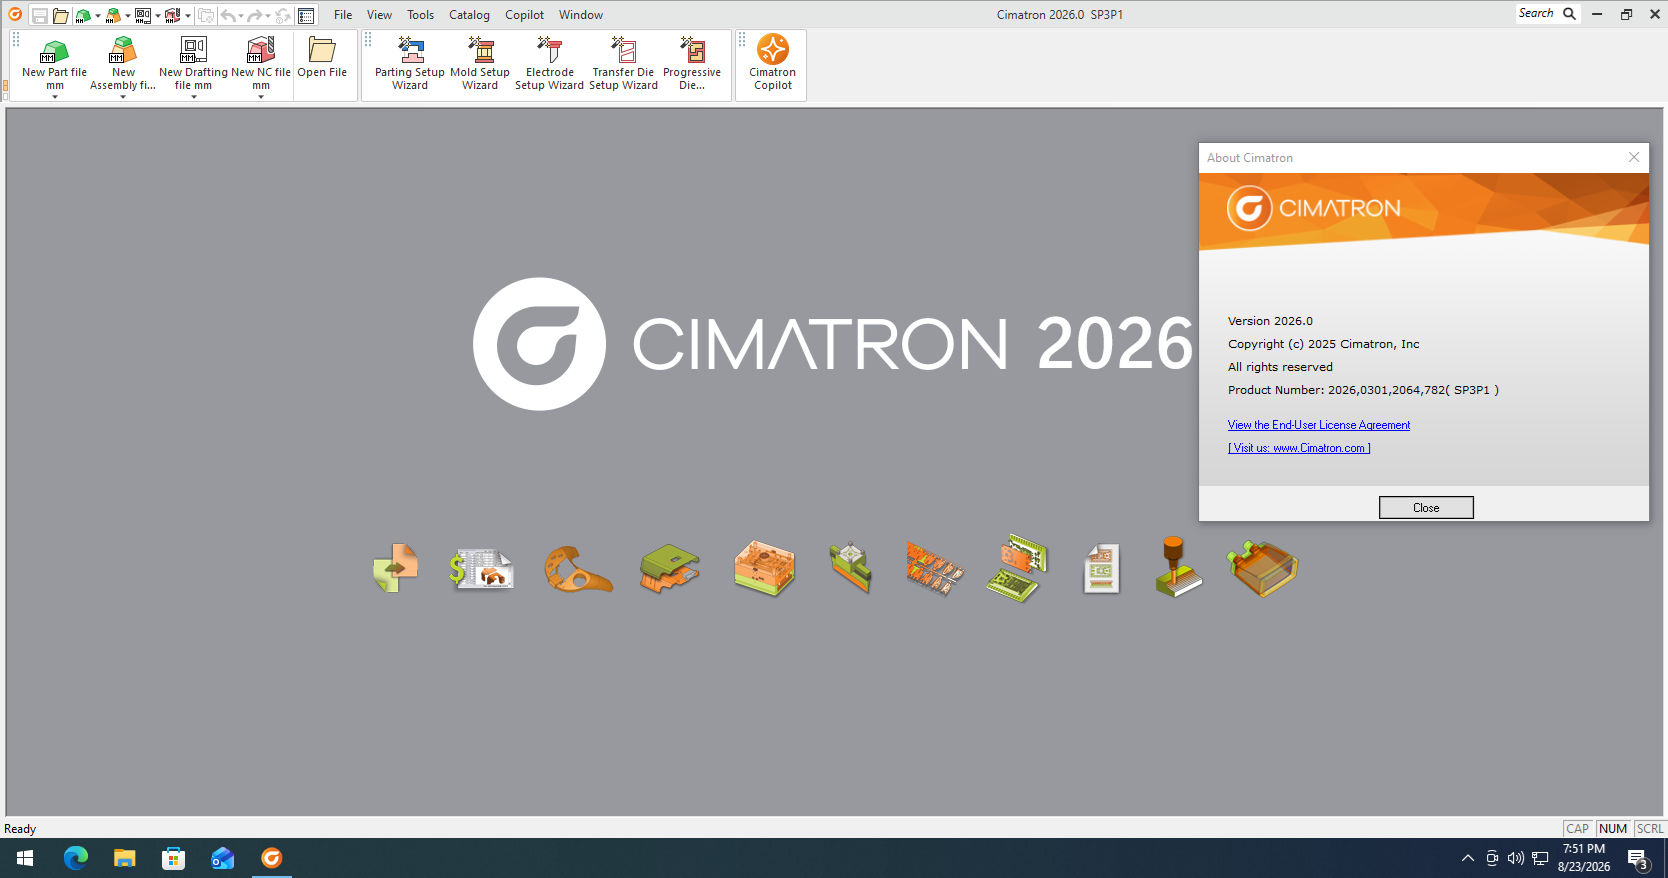Screen dimensions: 1668x878
Task: Open the Tools menu
Action: [x=420, y=15]
